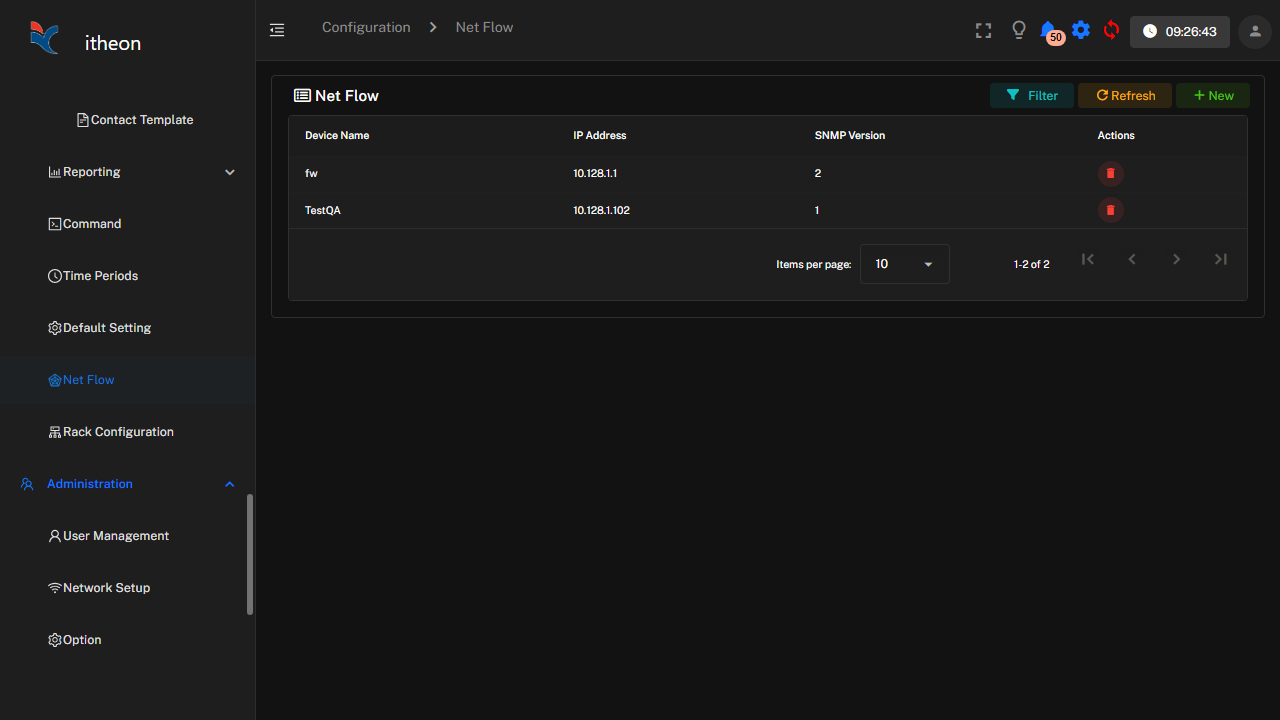The image size is (1280, 720).
Task: Select the Administration section in the sidebar
Action: 90,484
